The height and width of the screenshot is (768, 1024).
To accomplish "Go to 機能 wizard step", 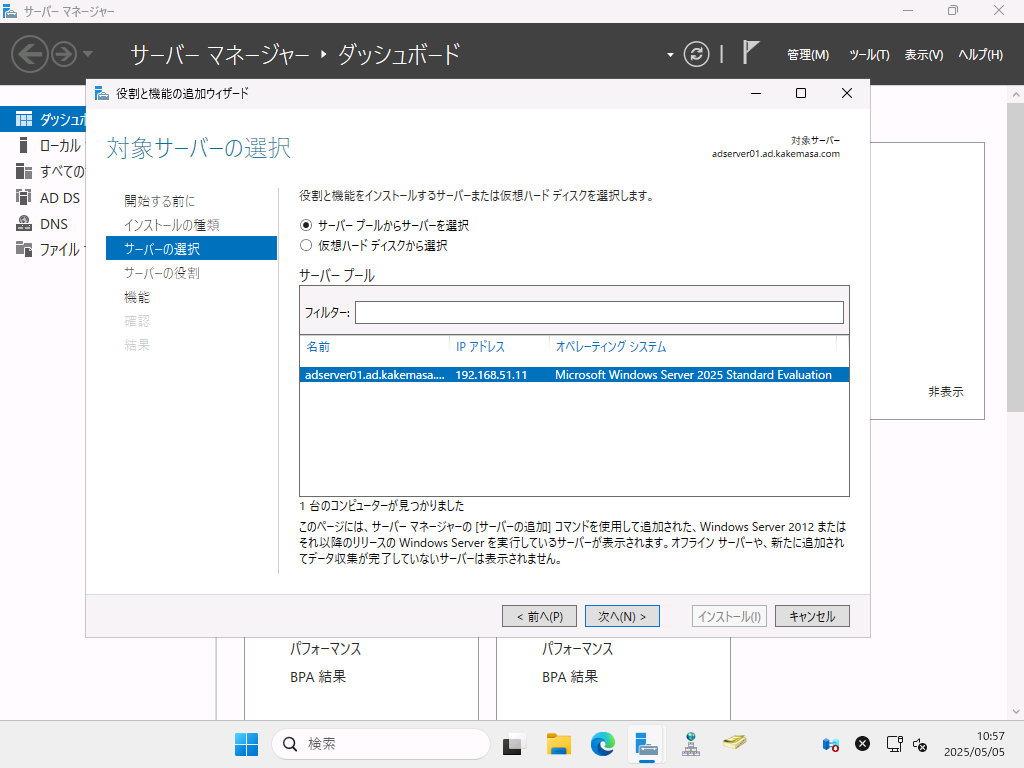I will point(137,297).
